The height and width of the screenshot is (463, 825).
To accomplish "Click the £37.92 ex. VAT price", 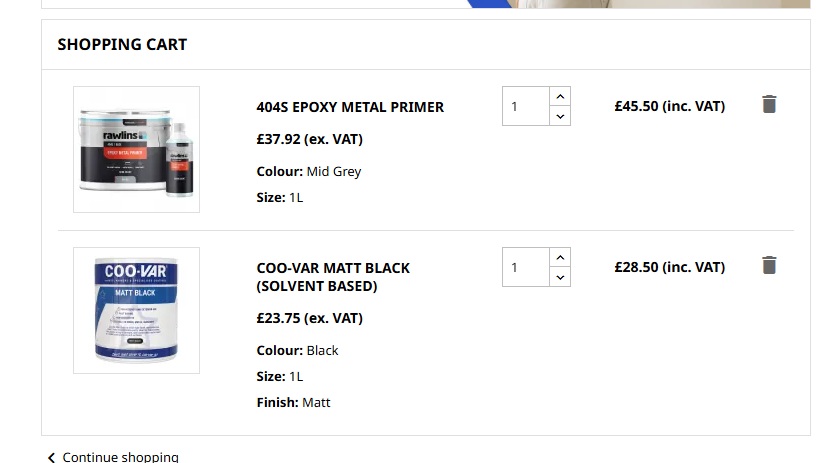I will pos(309,139).
